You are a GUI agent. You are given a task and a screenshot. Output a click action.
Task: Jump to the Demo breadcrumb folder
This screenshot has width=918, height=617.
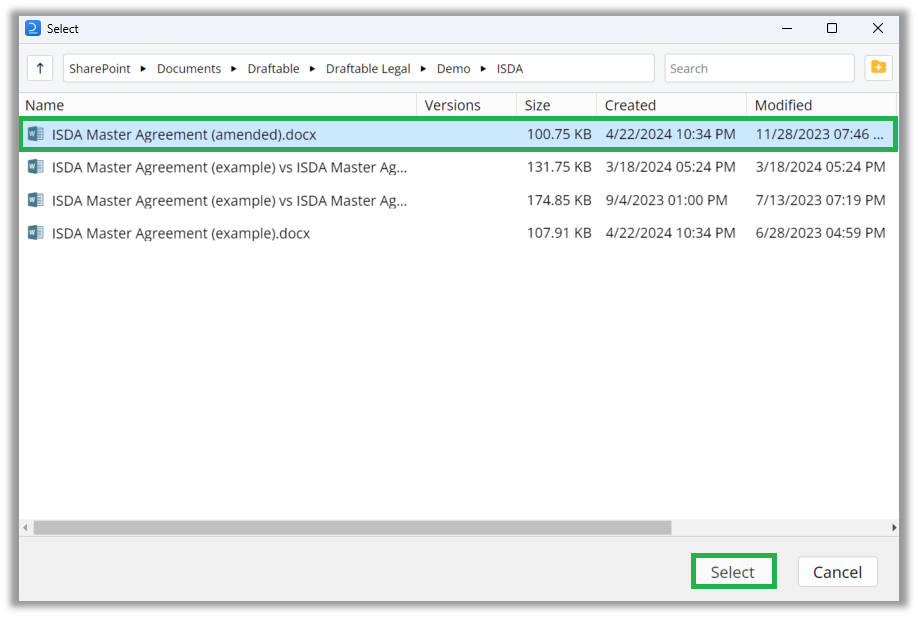pyautogui.click(x=453, y=68)
